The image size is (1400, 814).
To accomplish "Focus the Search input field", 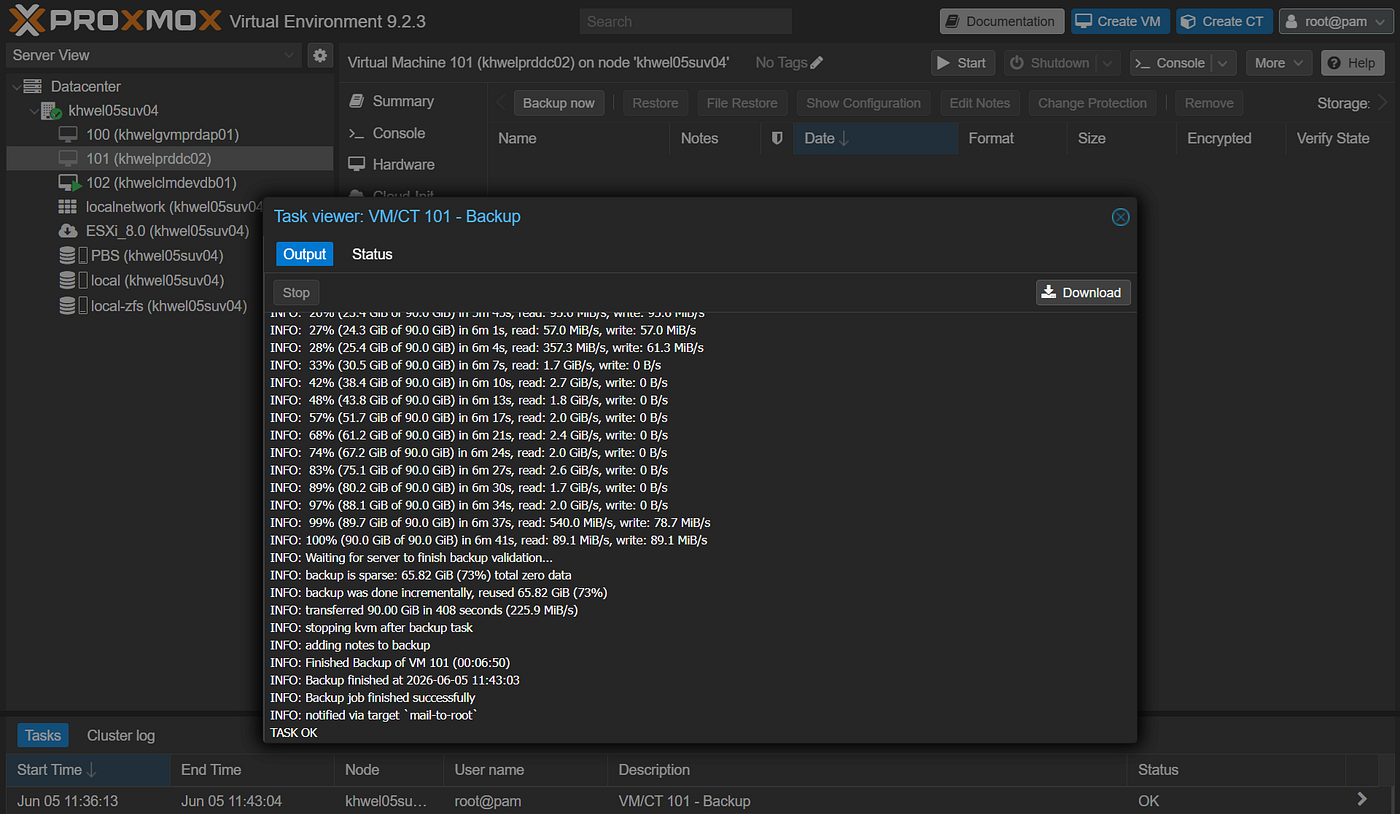I will pos(685,21).
